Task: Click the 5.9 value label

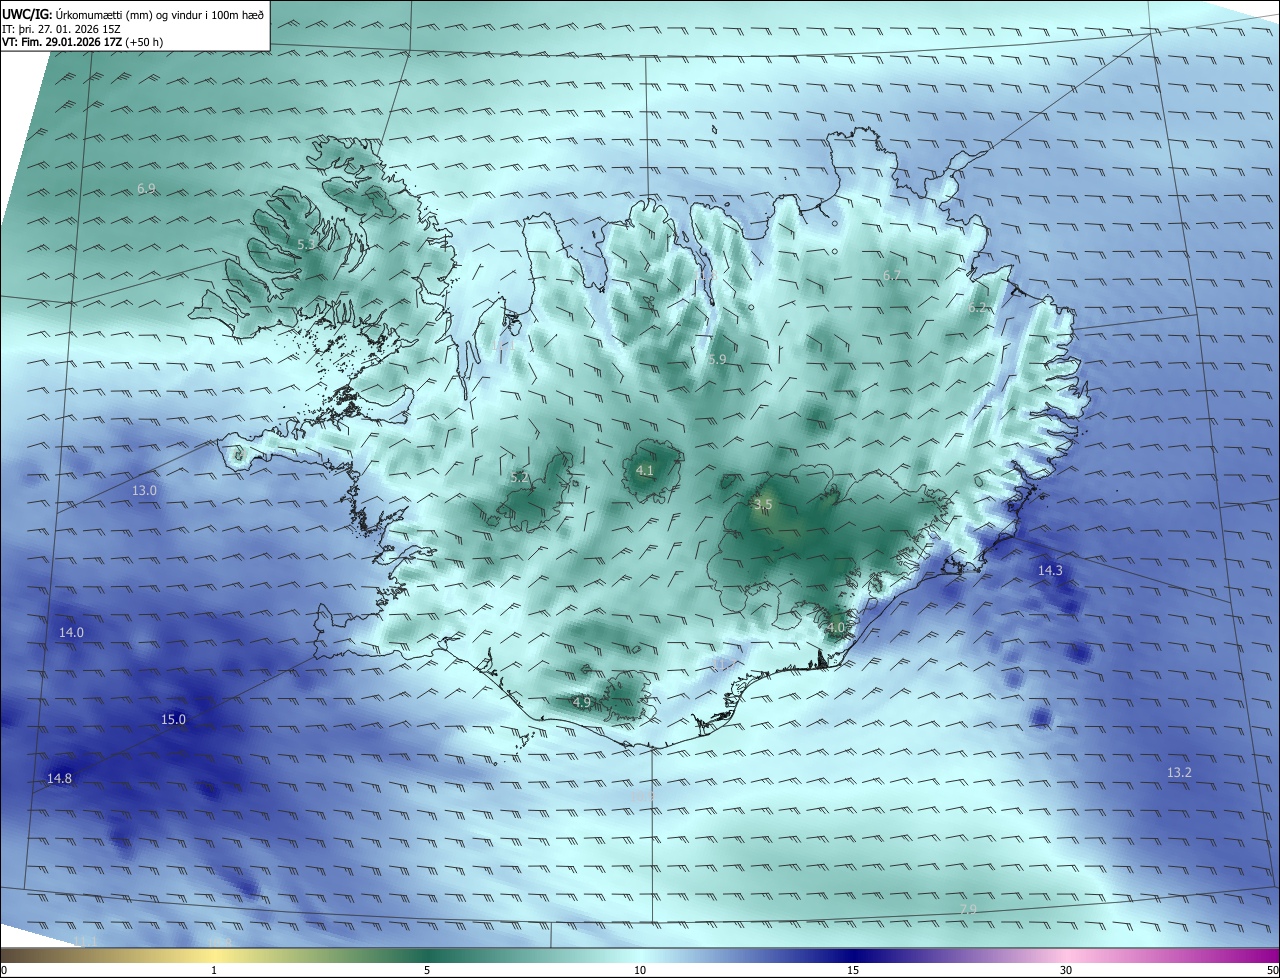Action: [717, 359]
